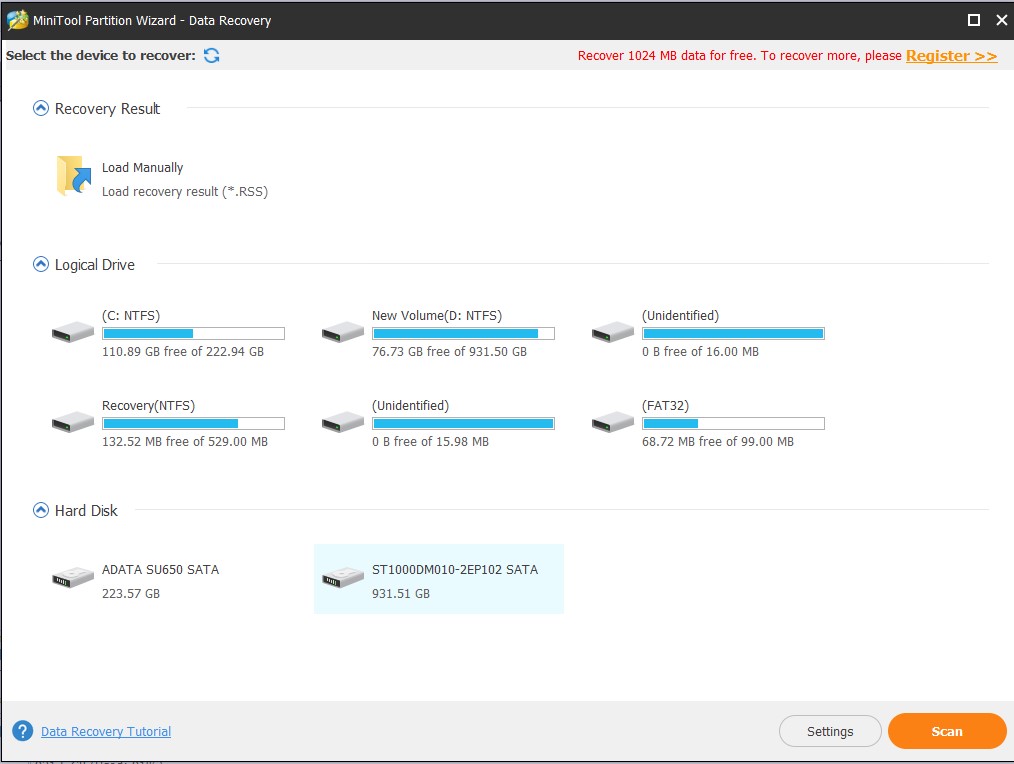Select the ADATA SU650 disk icon
The width and height of the screenshot is (1014, 764).
tap(73, 577)
